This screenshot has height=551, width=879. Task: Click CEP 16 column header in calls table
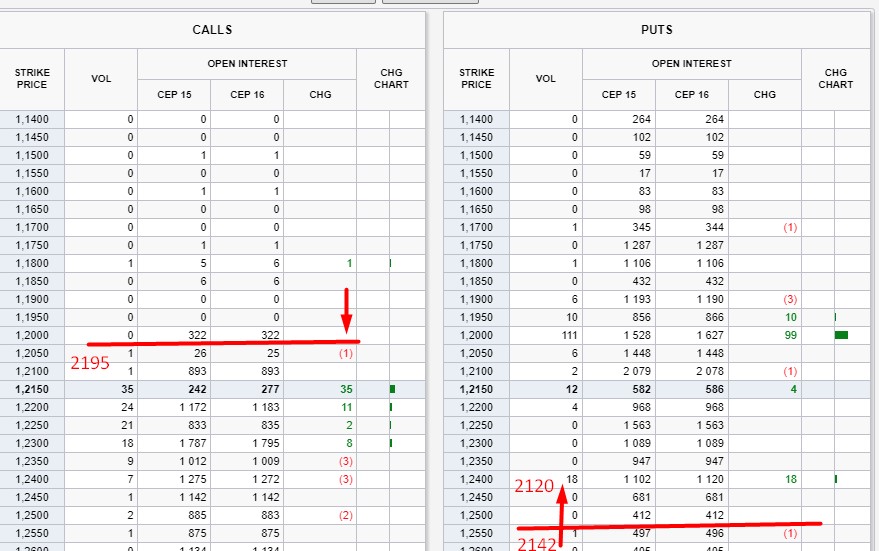pos(247,95)
